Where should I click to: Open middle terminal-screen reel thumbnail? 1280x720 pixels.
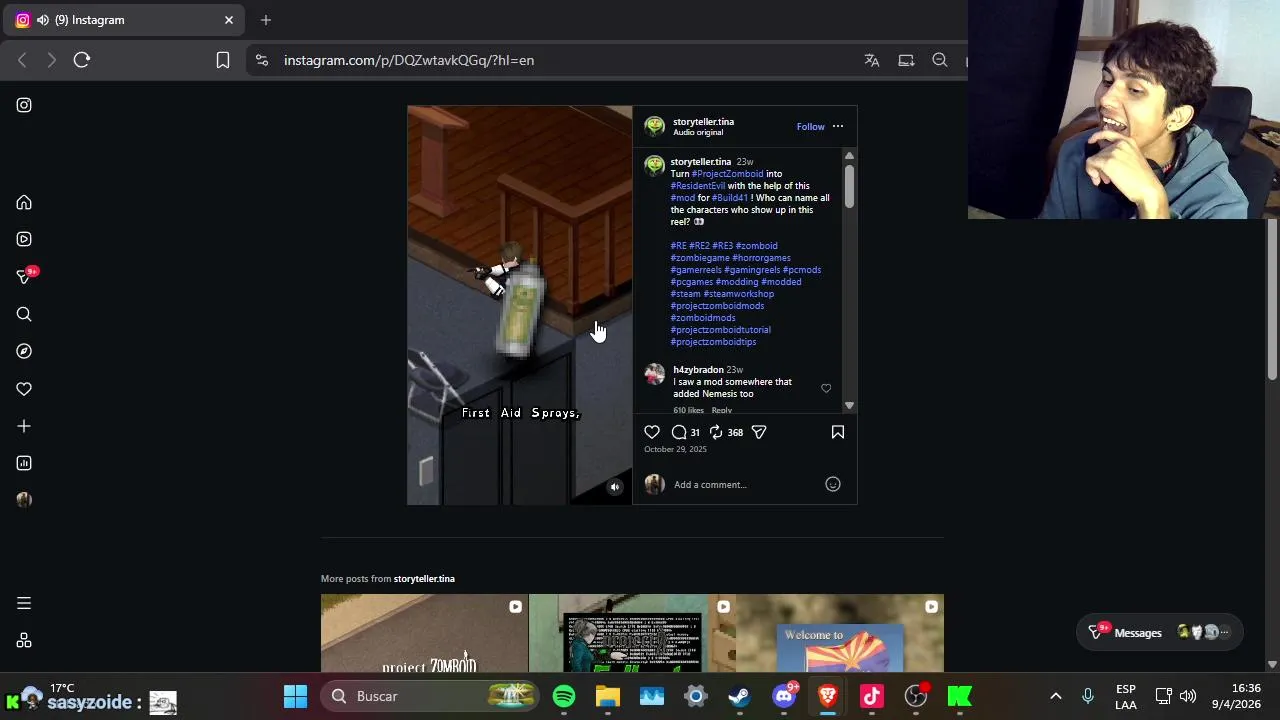point(632,633)
